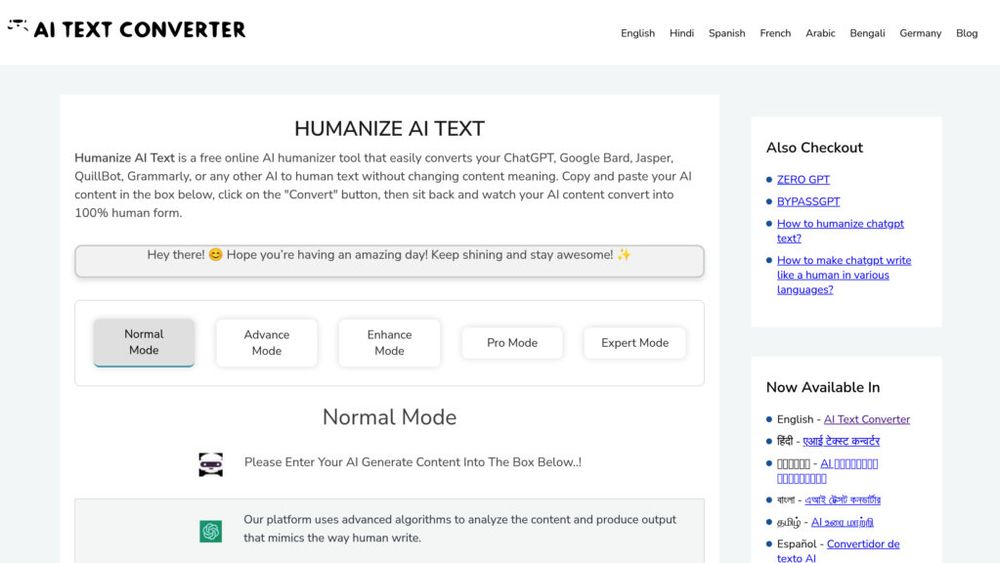Select the Pro Mode tab
This screenshot has height=563, width=1000.
click(512, 342)
